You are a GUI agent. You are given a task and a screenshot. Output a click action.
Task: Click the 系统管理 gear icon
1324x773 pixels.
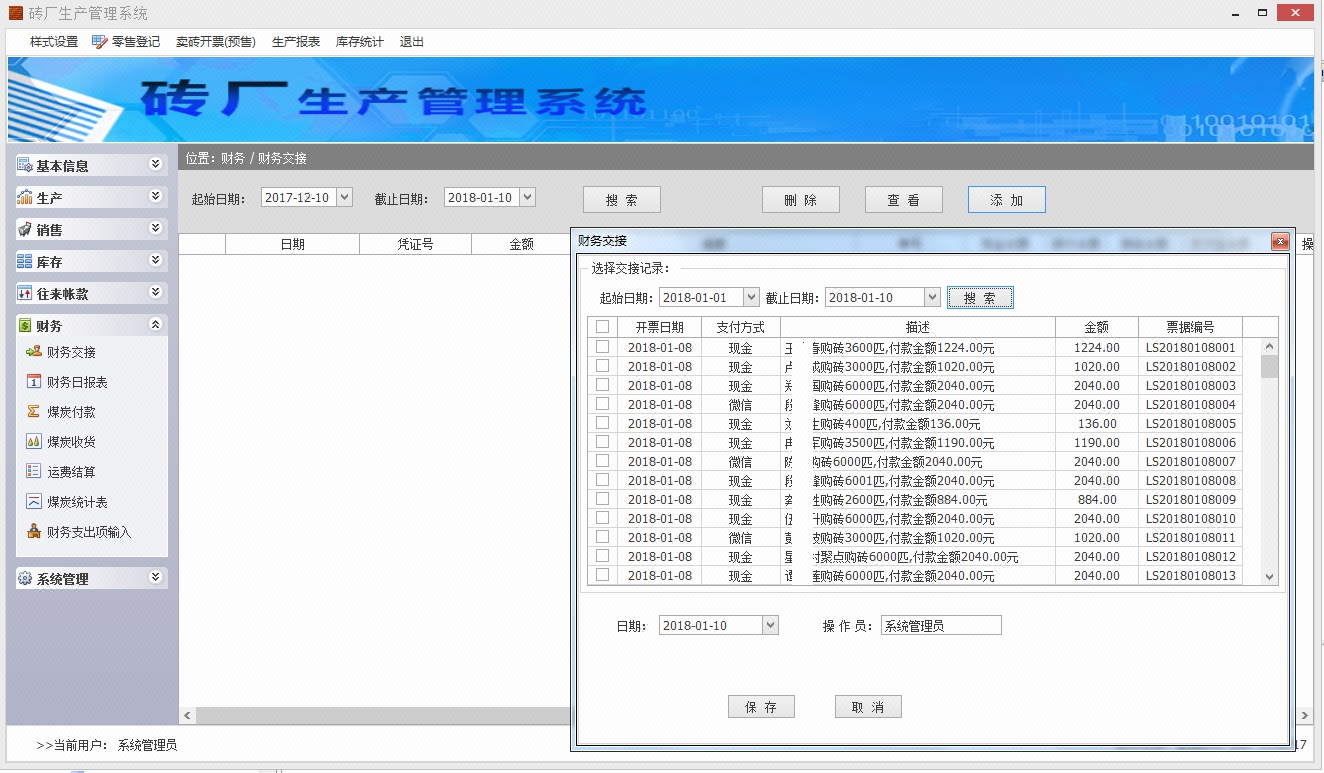[25, 577]
